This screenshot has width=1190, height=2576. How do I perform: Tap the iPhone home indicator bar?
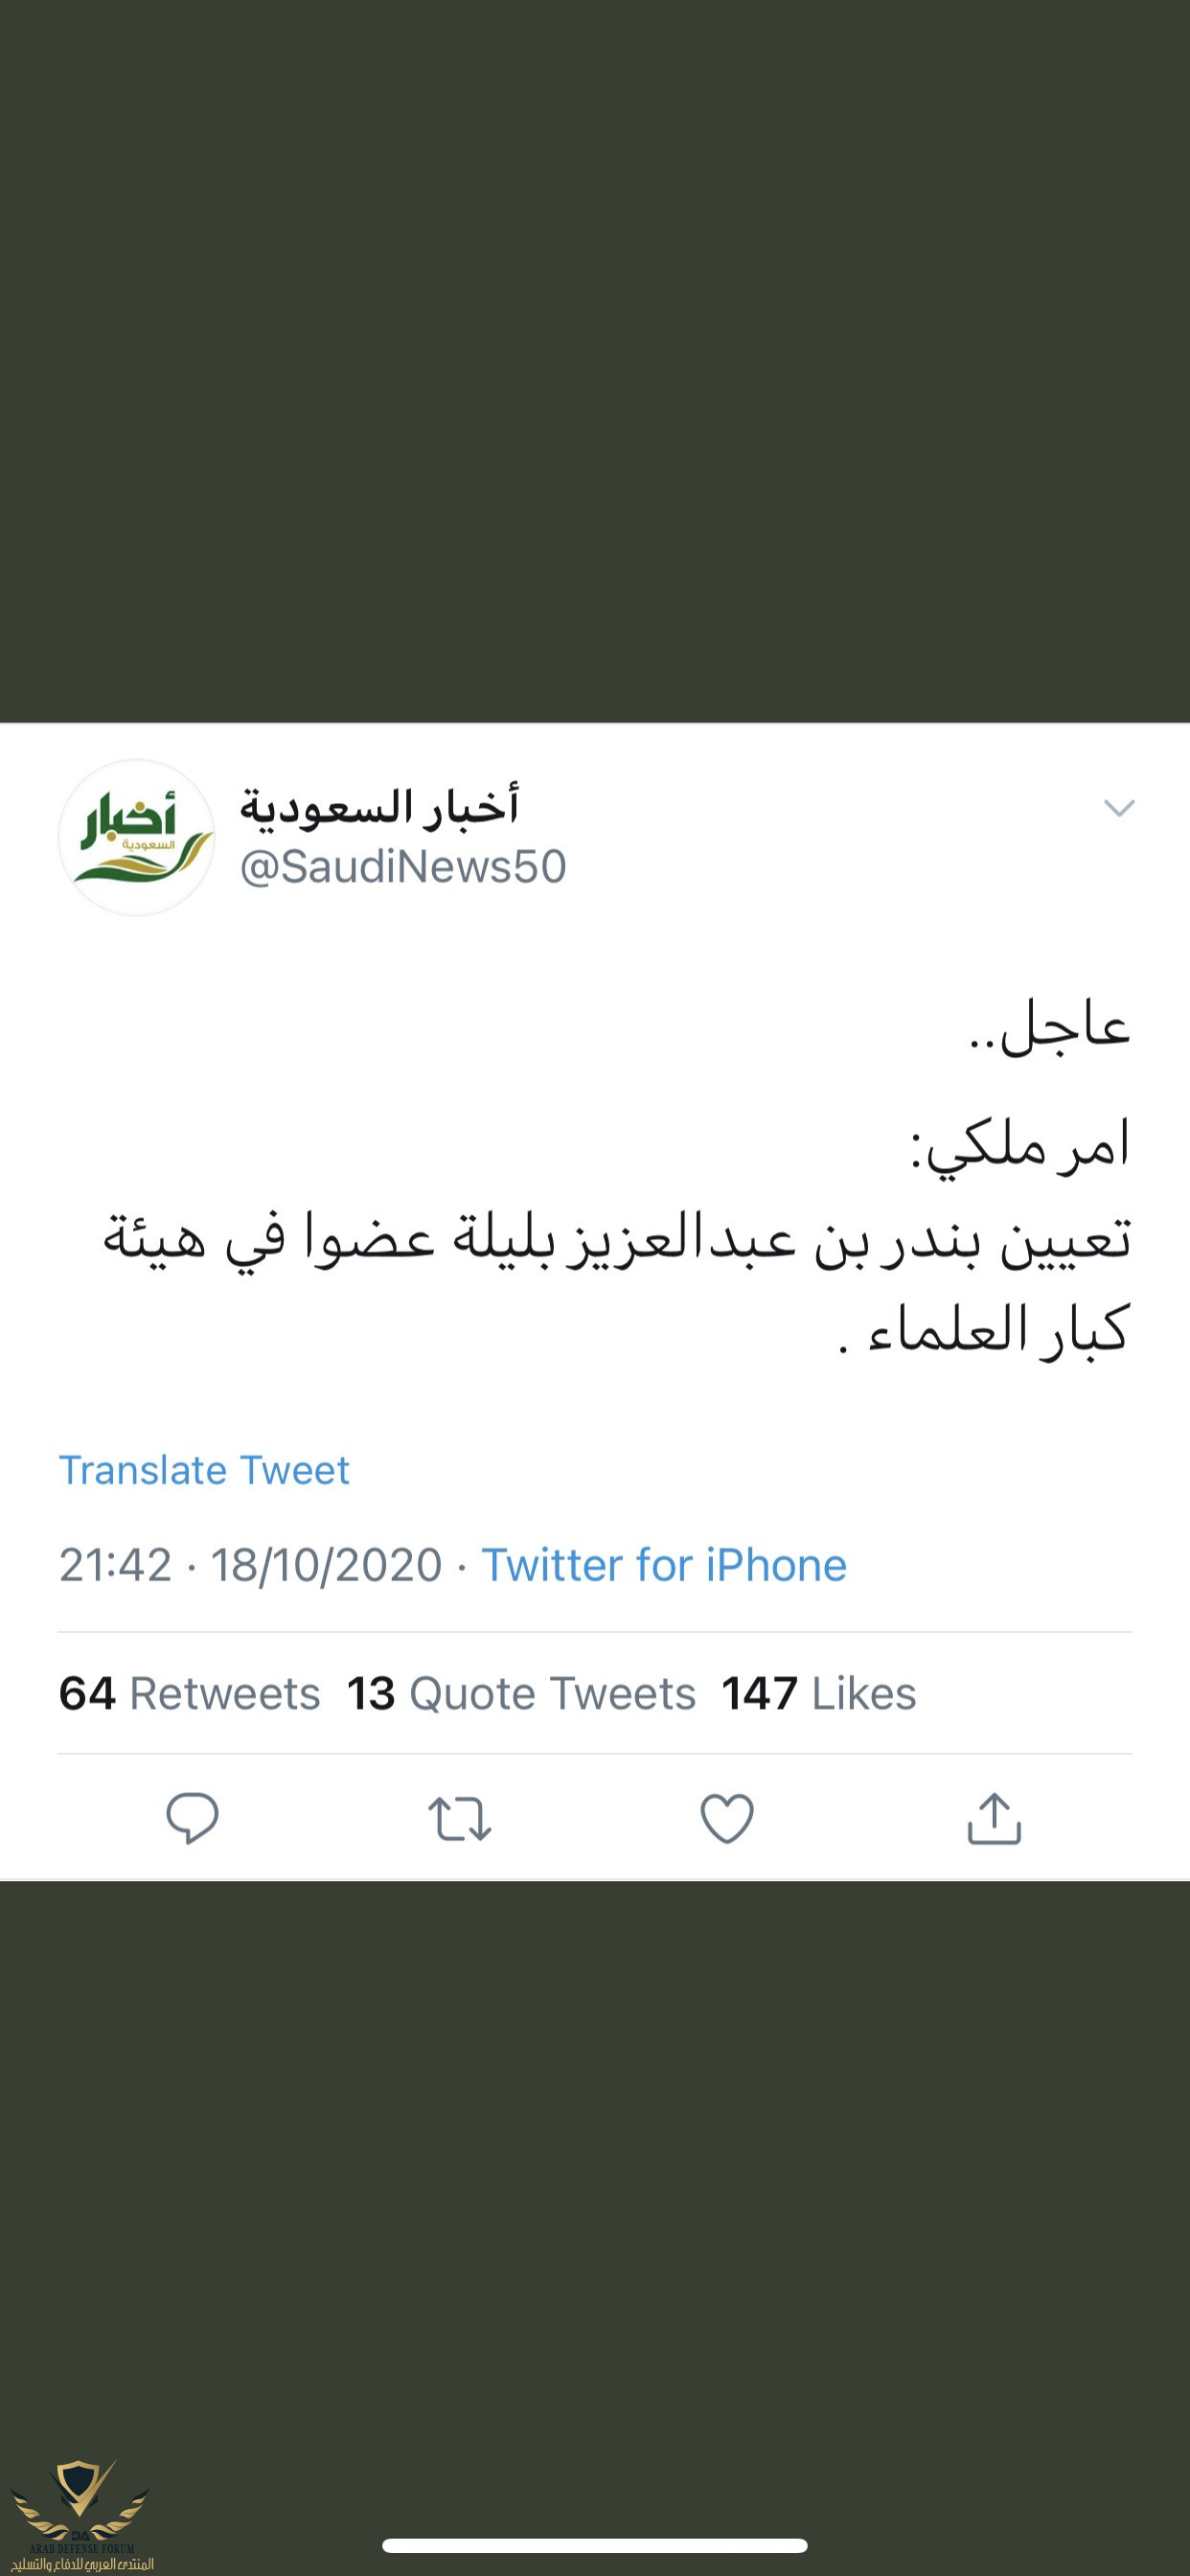pyautogui.click(x=595, y=2545)
